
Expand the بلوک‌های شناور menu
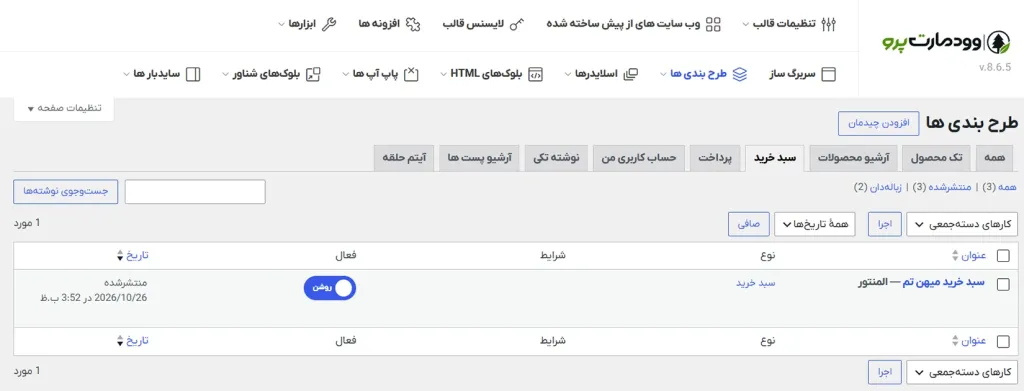click(x=225, y=74)
